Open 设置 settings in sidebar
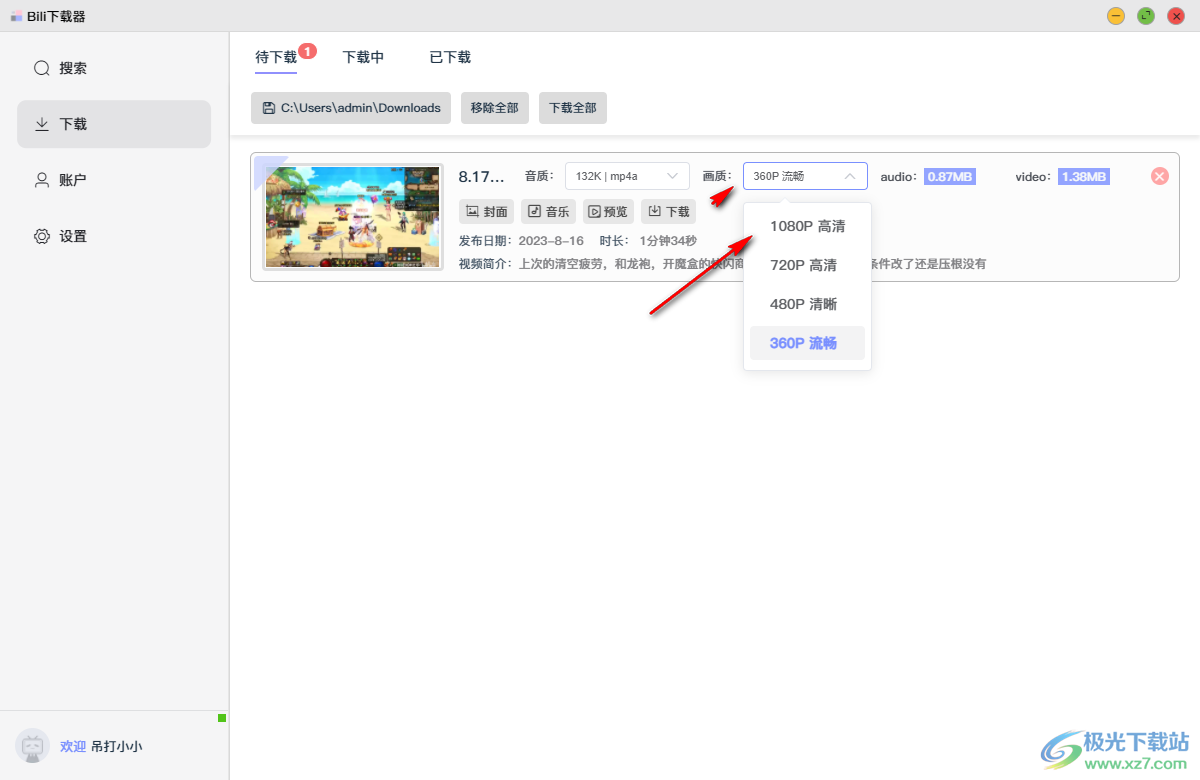1200x780 pixels. coord(114,236)
